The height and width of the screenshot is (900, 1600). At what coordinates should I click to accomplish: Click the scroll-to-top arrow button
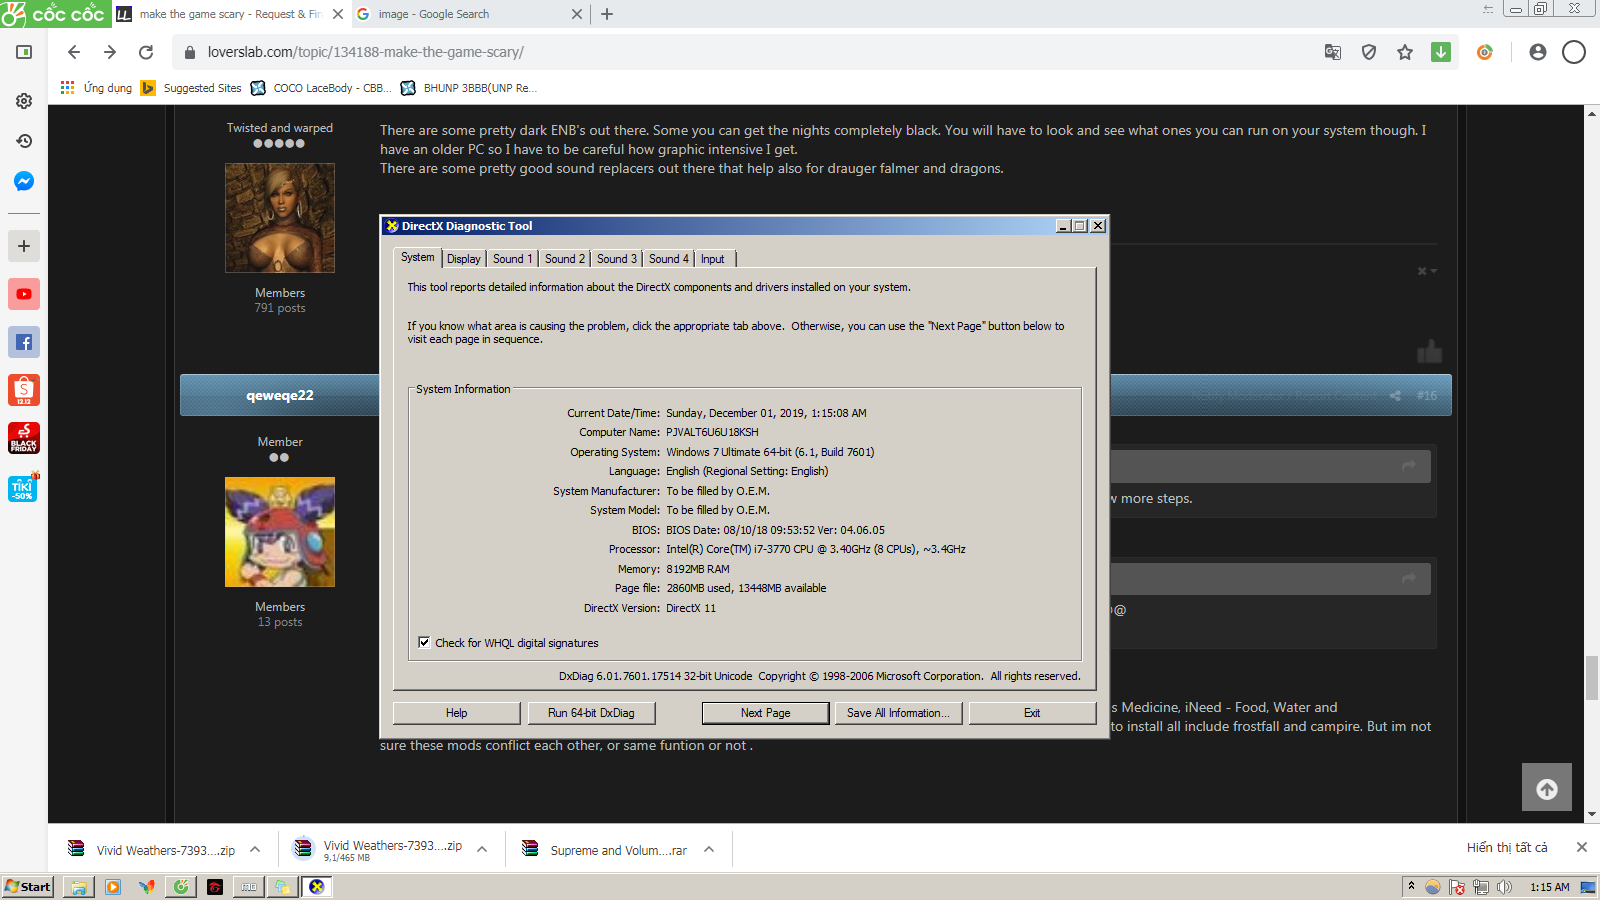pos(1547,788)
